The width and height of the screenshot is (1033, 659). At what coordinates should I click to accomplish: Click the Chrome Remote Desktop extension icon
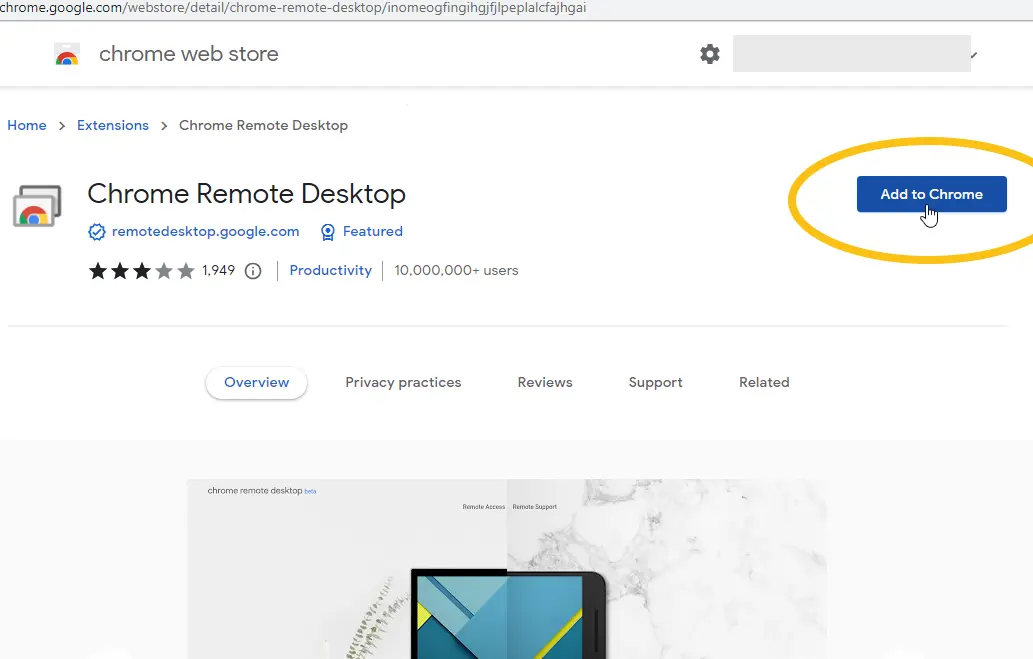click(x=37, y=206)
